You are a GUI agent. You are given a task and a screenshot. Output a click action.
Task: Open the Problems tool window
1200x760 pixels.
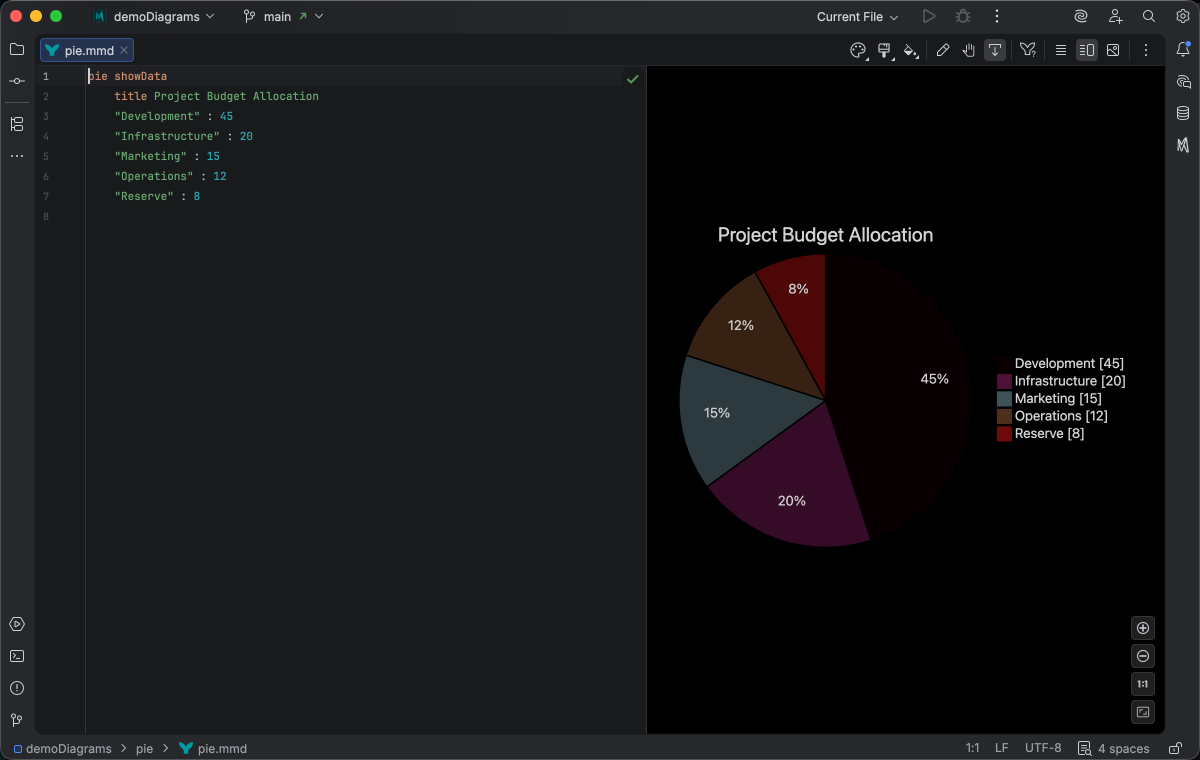click(17, 688)
